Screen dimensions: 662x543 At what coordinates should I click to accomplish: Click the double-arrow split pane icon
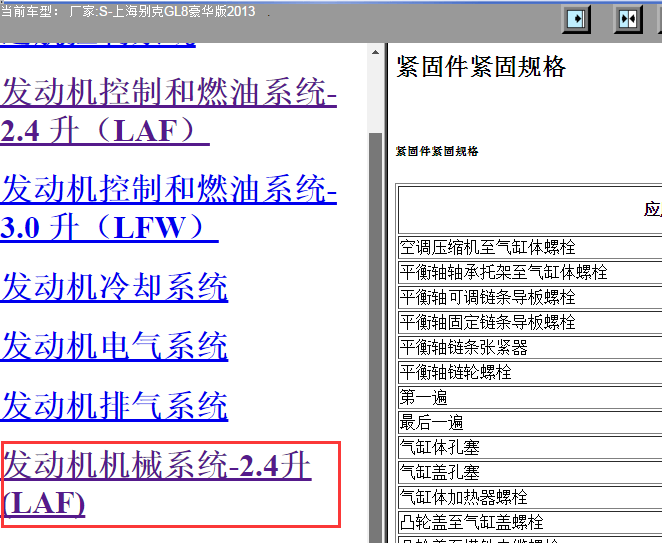[628, 19]
